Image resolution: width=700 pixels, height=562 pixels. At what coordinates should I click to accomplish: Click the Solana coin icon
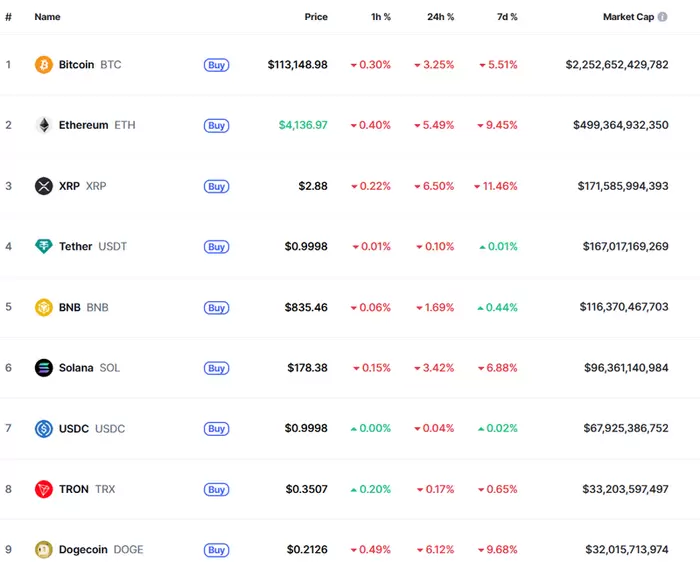44,368
